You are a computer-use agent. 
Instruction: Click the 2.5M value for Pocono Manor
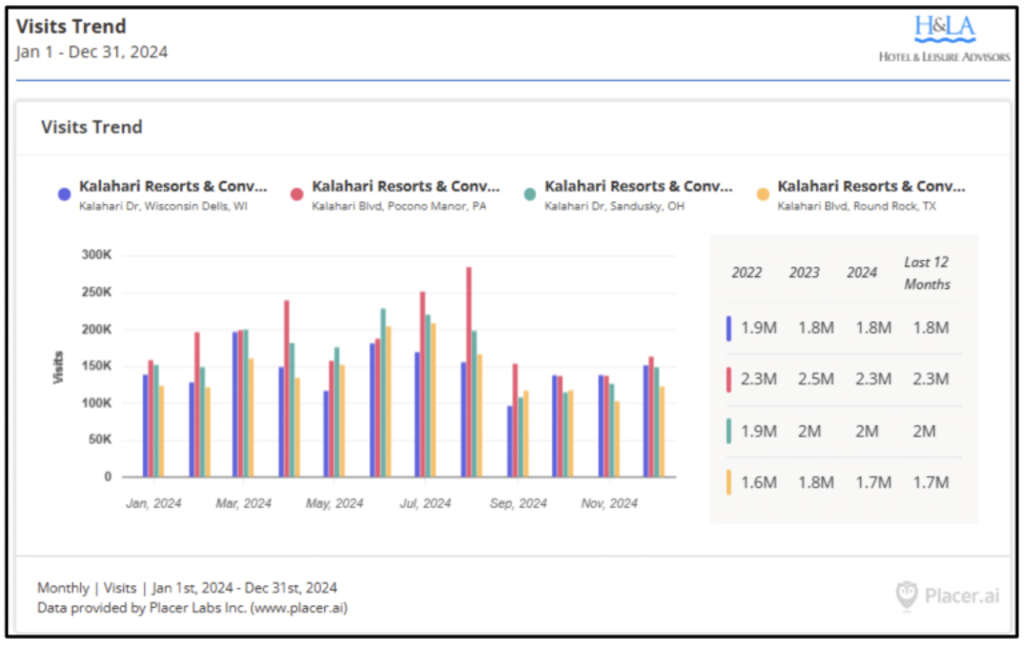click(x=815, y=380)
